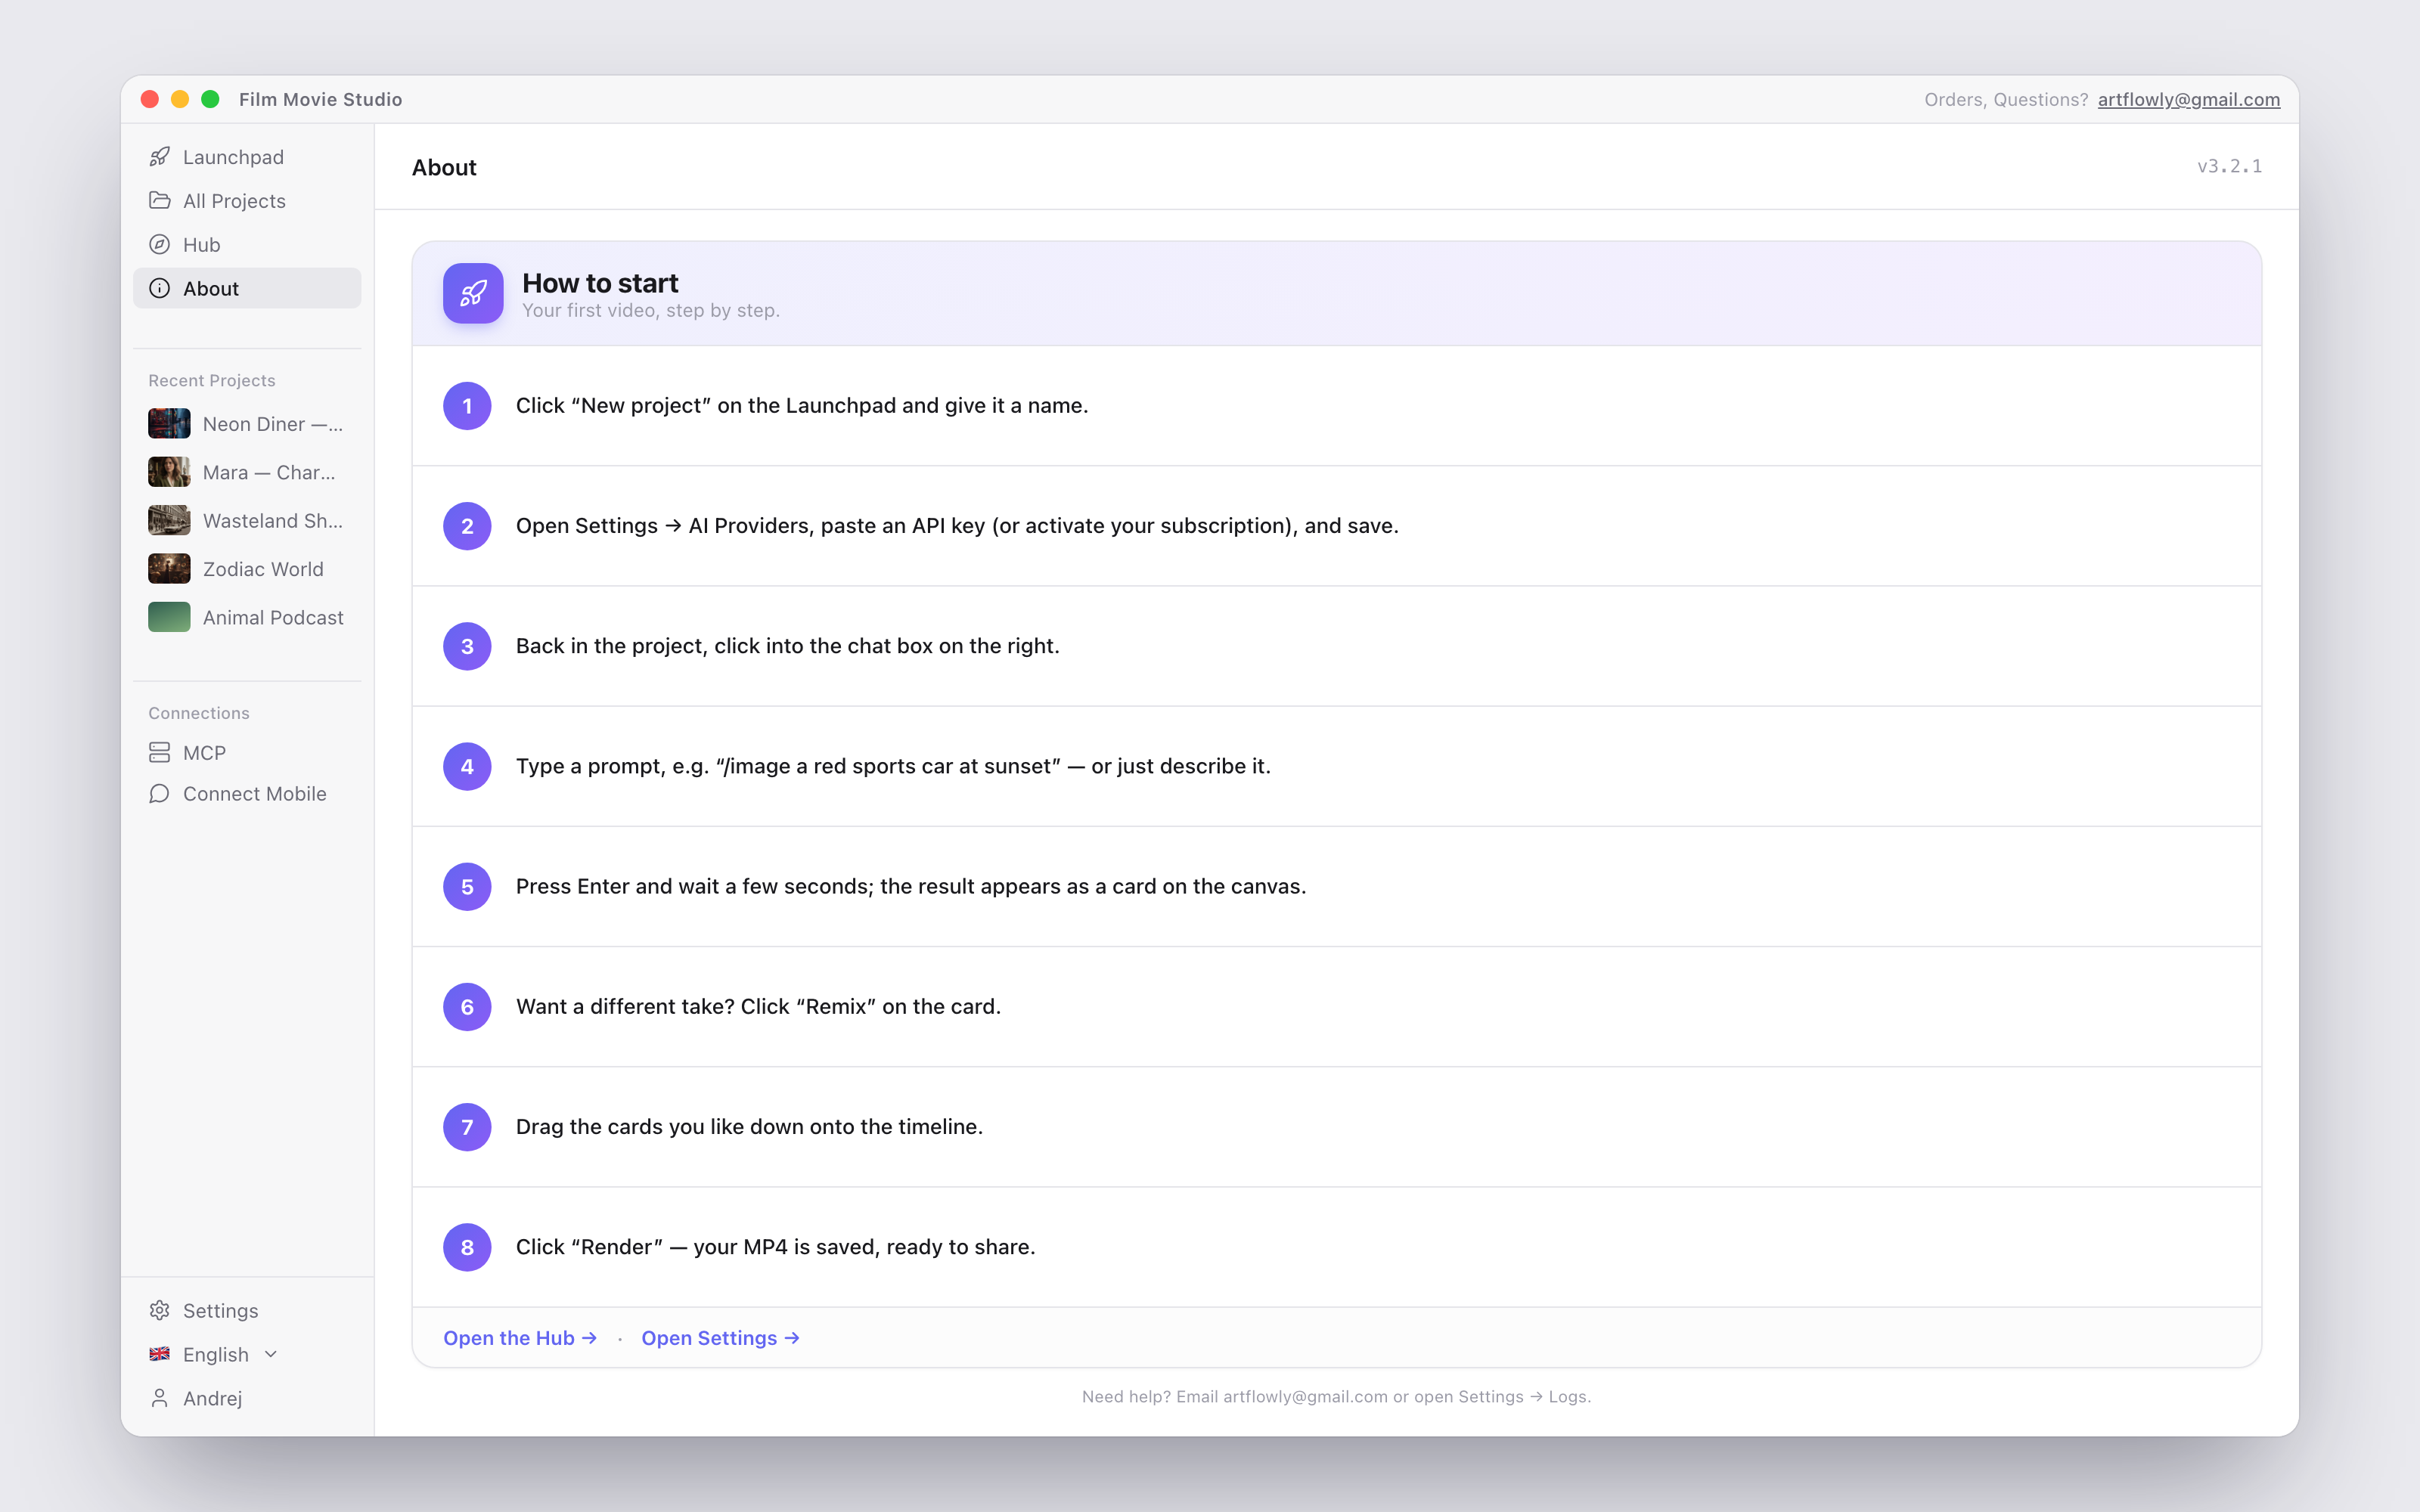Click the Mara project thumbnail
The width and height of the screenshot is (2420, 1512).
pos(169,472)
